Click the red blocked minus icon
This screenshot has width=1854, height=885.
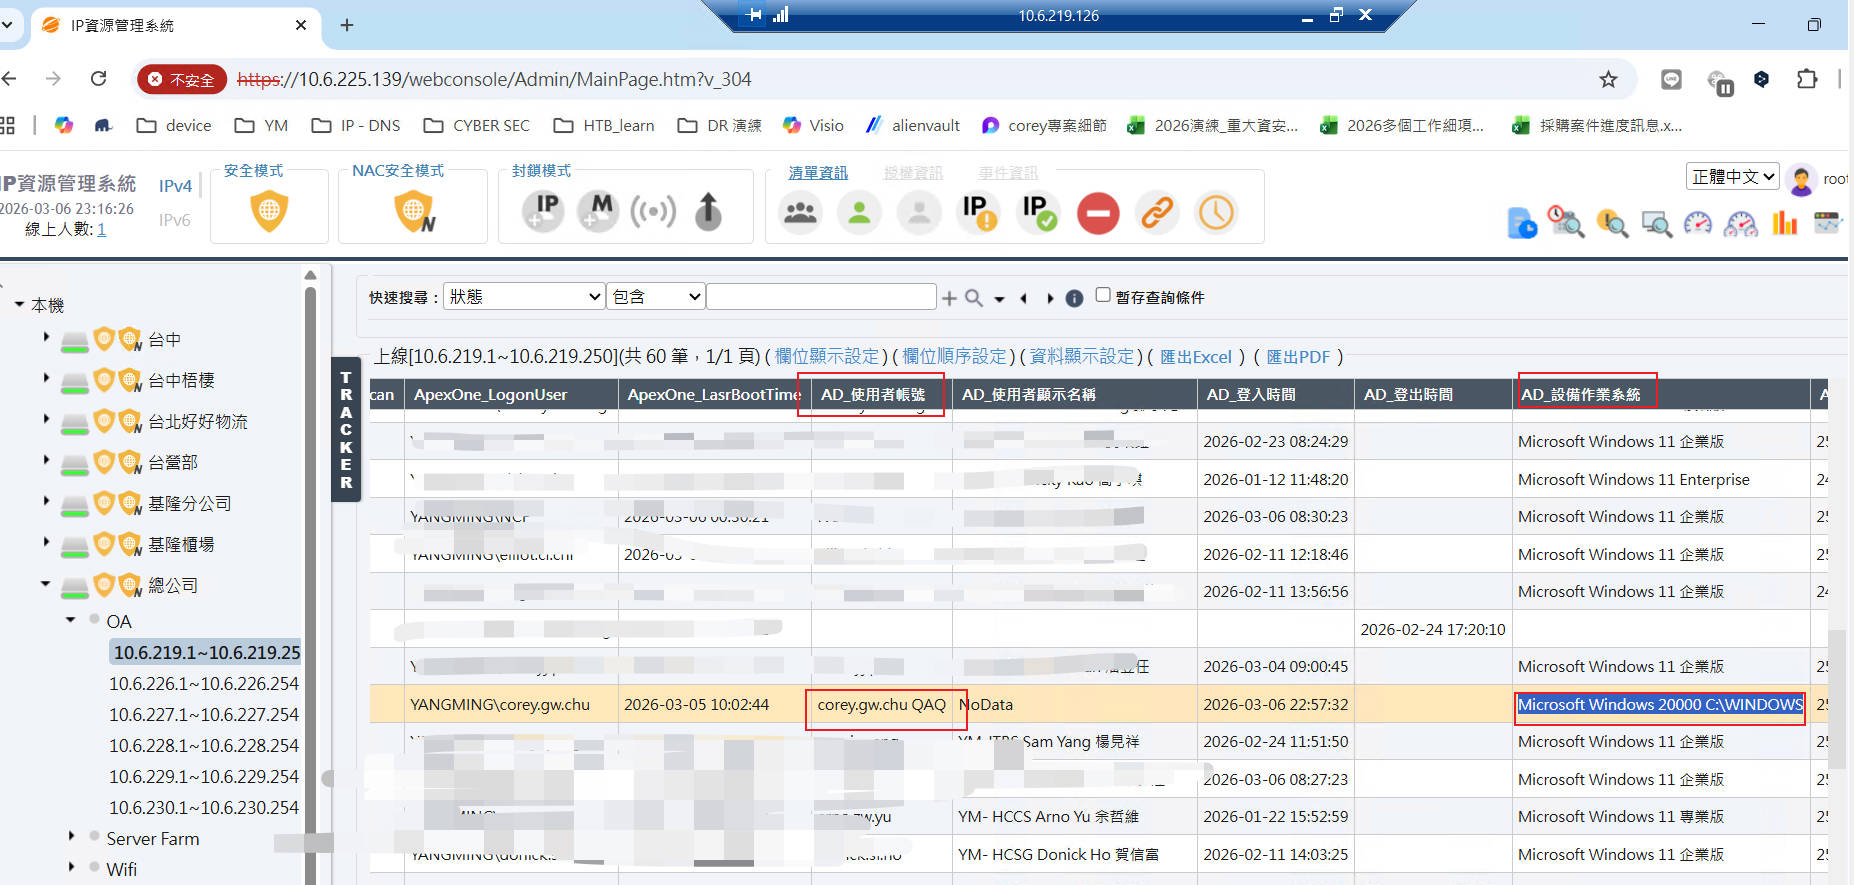pos(1098,213)
